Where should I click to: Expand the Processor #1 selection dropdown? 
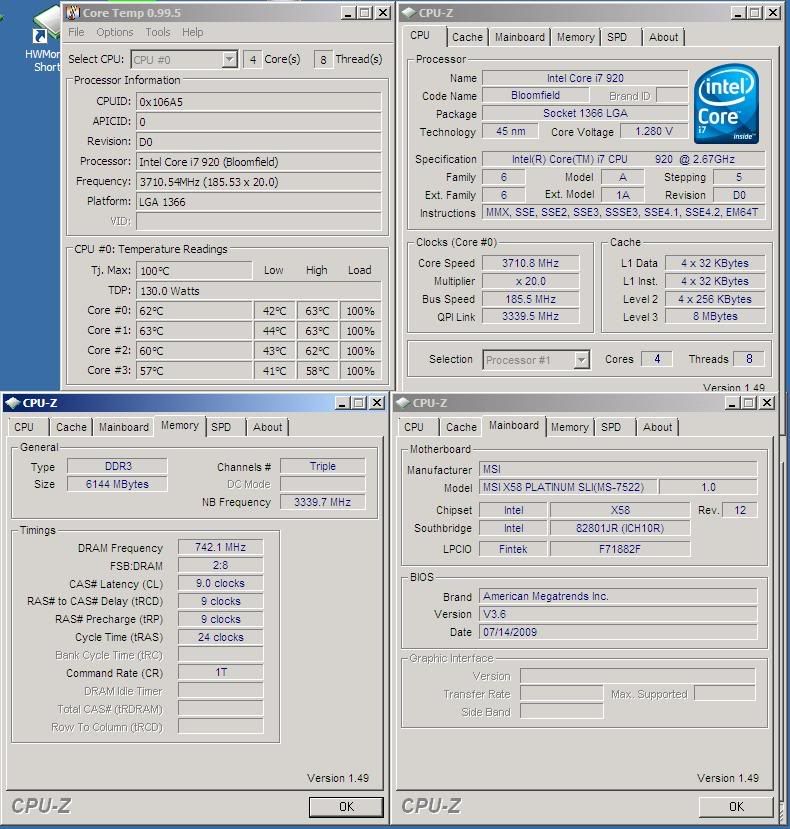[x=581, y=360]
